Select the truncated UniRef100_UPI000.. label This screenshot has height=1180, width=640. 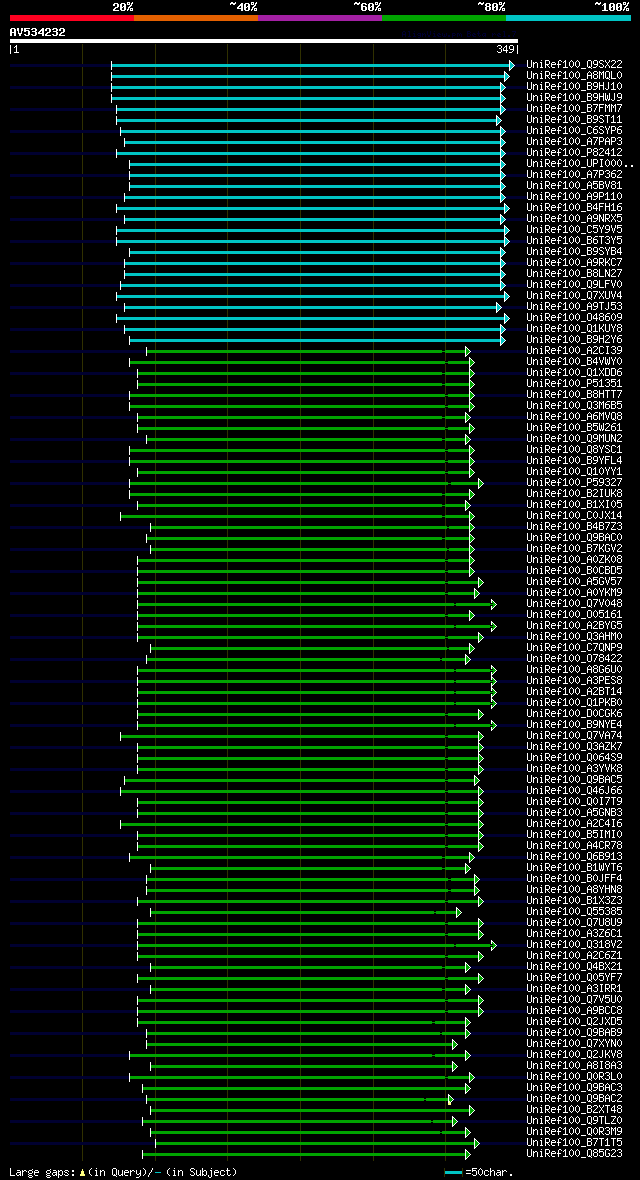(581, 163)
